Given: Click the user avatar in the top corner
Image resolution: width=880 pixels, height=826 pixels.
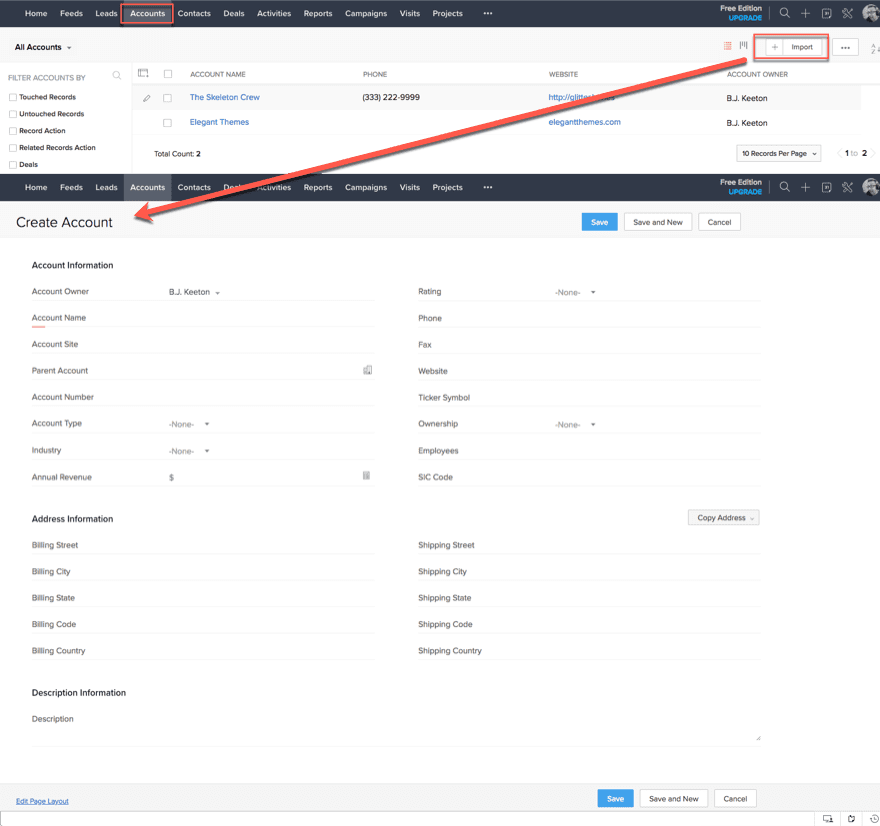Looking at the screenshot, I should point(870,13).
